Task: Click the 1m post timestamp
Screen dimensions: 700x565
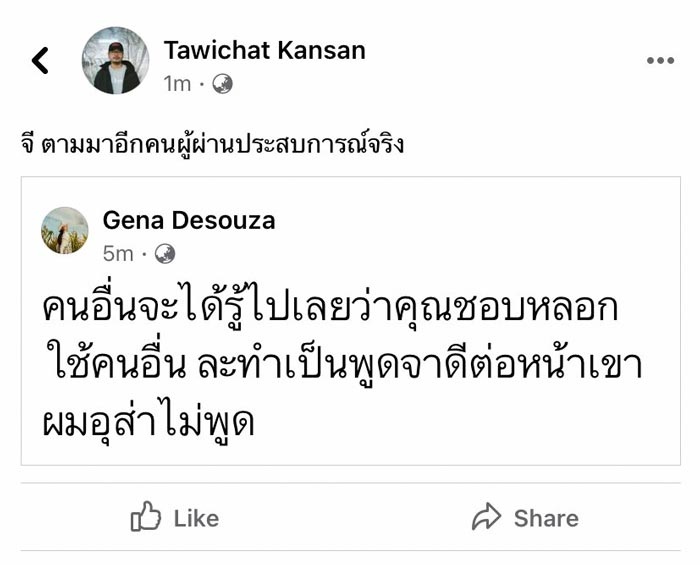Action: point(177,84)
